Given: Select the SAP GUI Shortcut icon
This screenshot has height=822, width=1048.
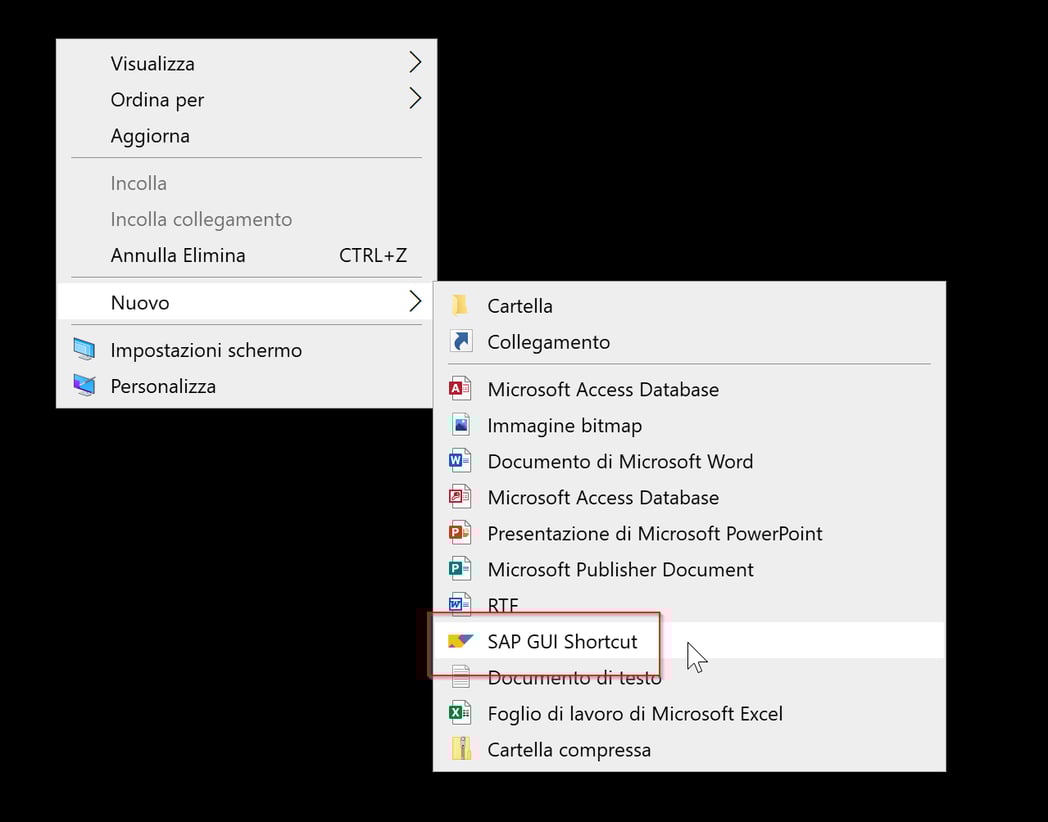Looking at the screenshot, I should [x=461, y=641].
